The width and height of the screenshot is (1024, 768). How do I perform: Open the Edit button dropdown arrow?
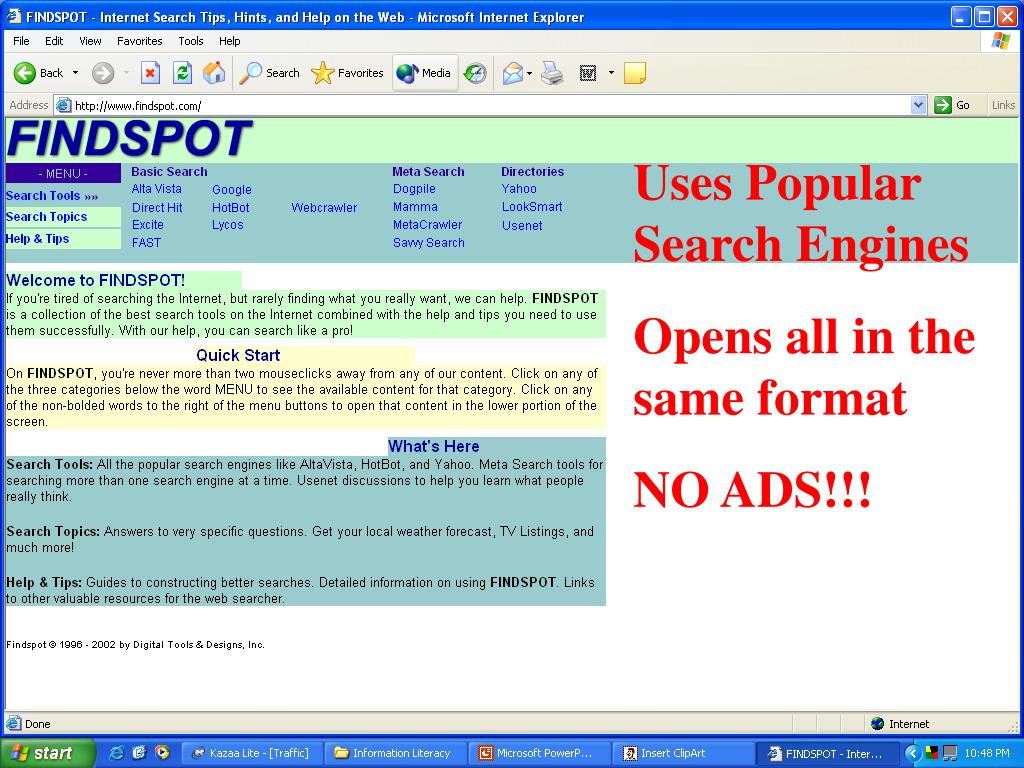coord(611,73)
